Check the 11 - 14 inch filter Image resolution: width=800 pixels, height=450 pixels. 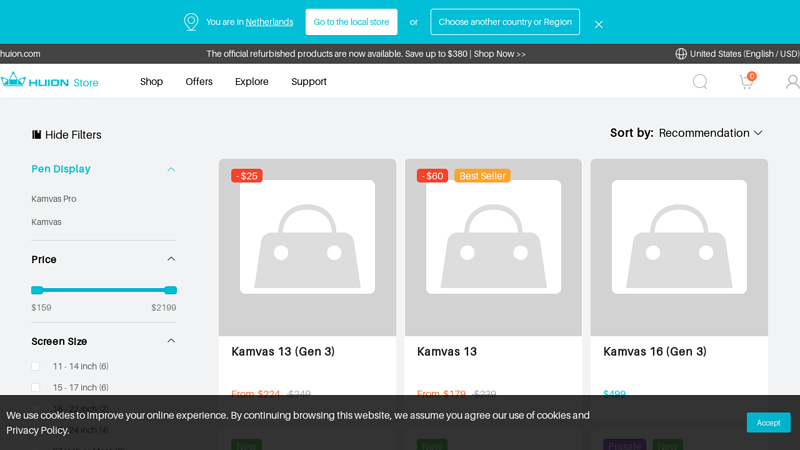coord(36,367)
